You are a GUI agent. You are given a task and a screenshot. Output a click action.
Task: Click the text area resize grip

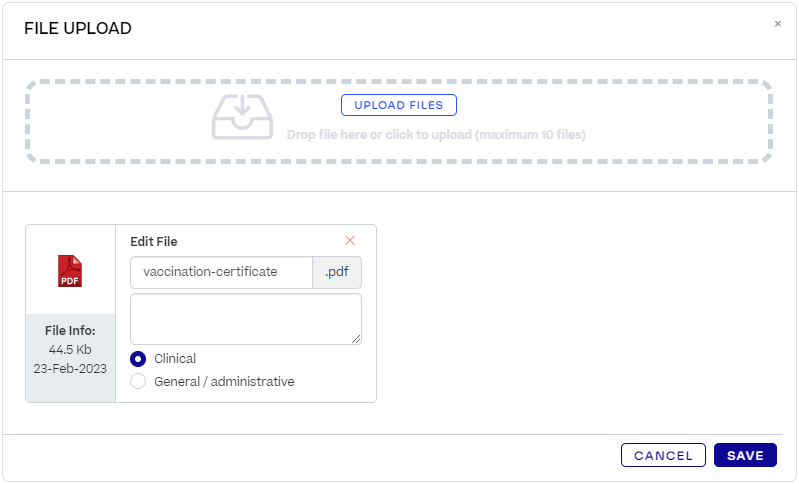pyautogui.click(x=356, y=339)
